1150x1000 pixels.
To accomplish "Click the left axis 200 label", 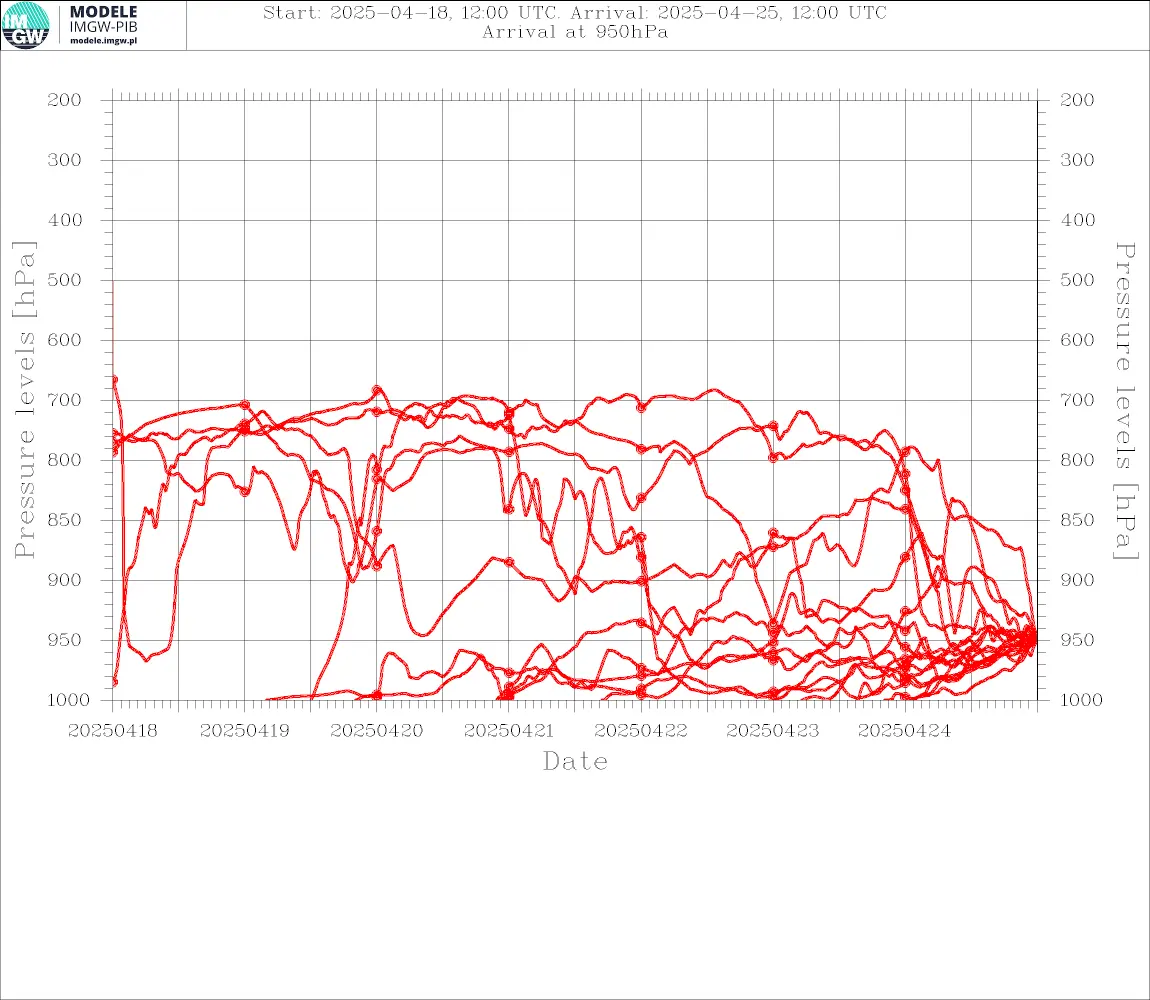I will tap(65, 100).
